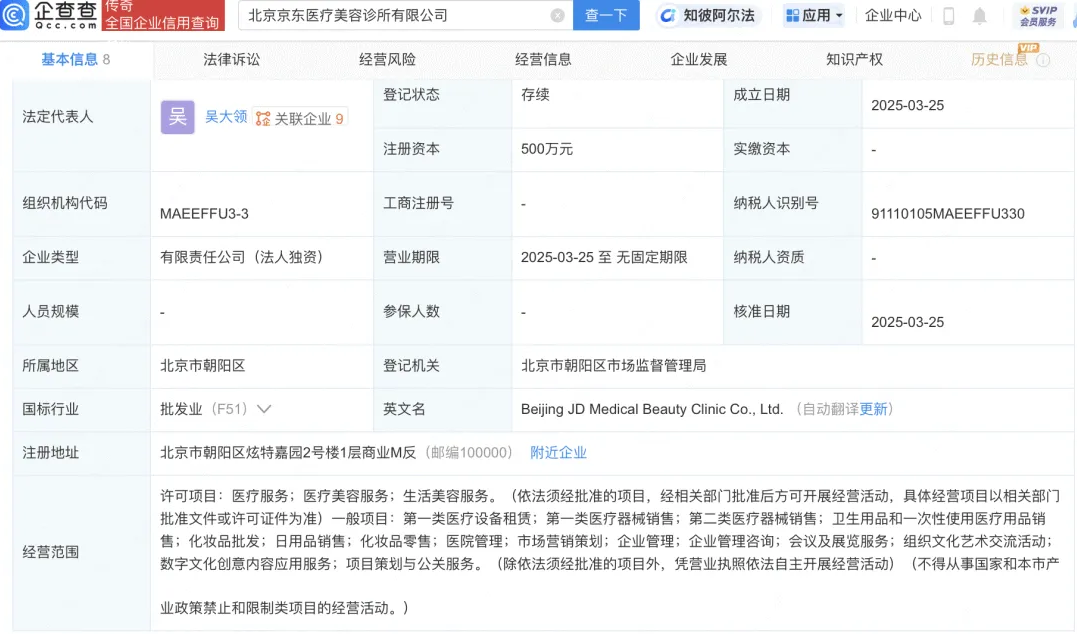
Task: Click the Qcc.com logo icon
Action: tap(14, 14)
